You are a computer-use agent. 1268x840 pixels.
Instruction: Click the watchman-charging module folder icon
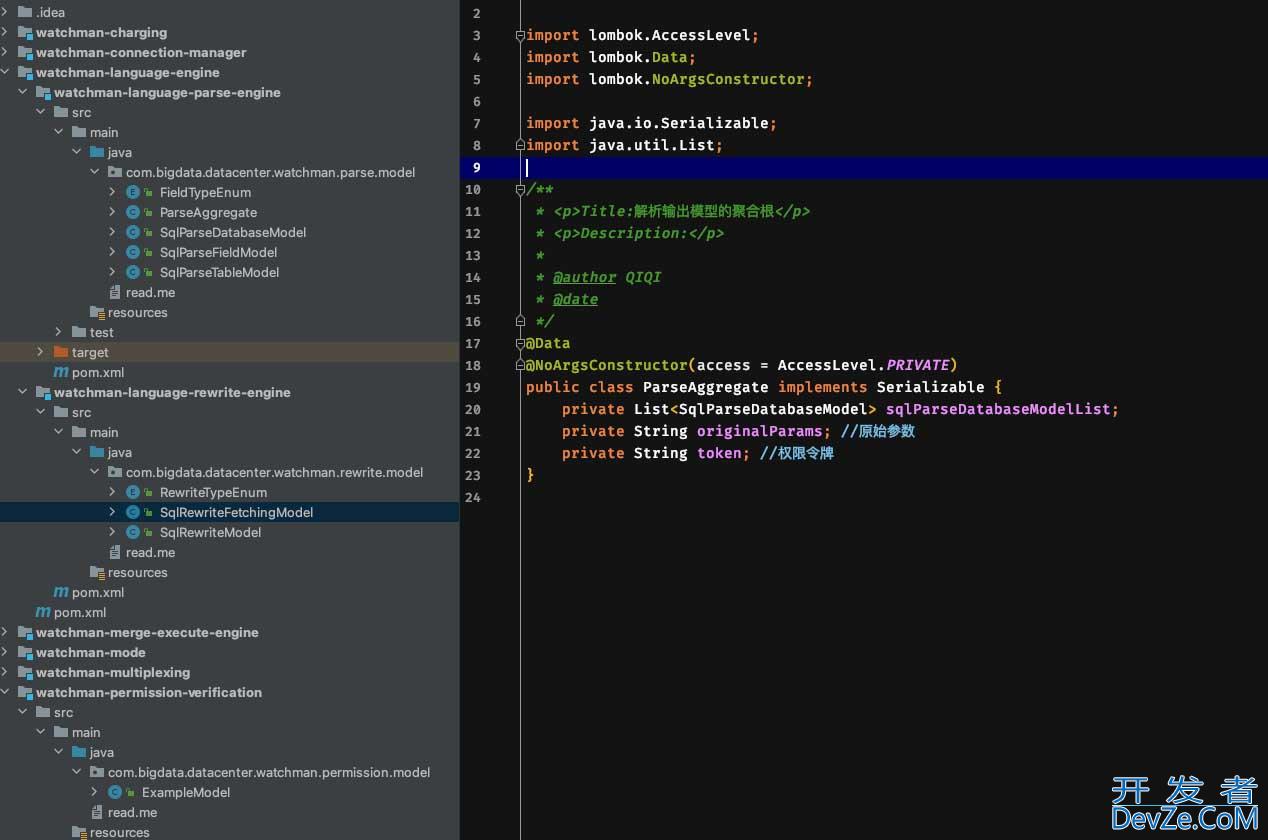pos(25,32)
